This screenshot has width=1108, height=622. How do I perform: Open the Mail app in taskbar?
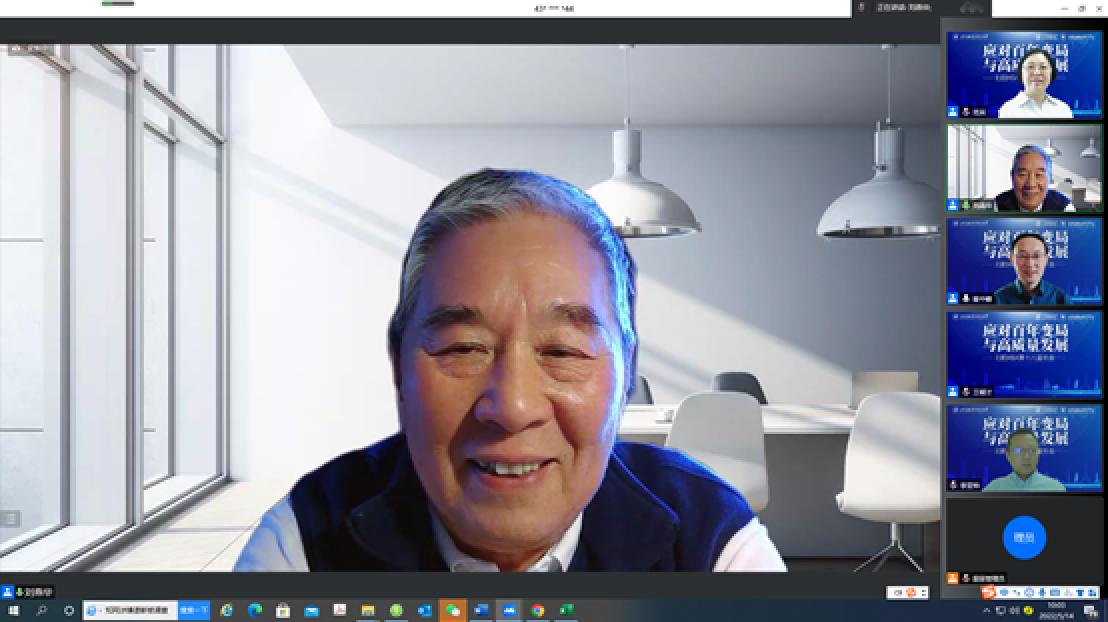pos(311,610)
